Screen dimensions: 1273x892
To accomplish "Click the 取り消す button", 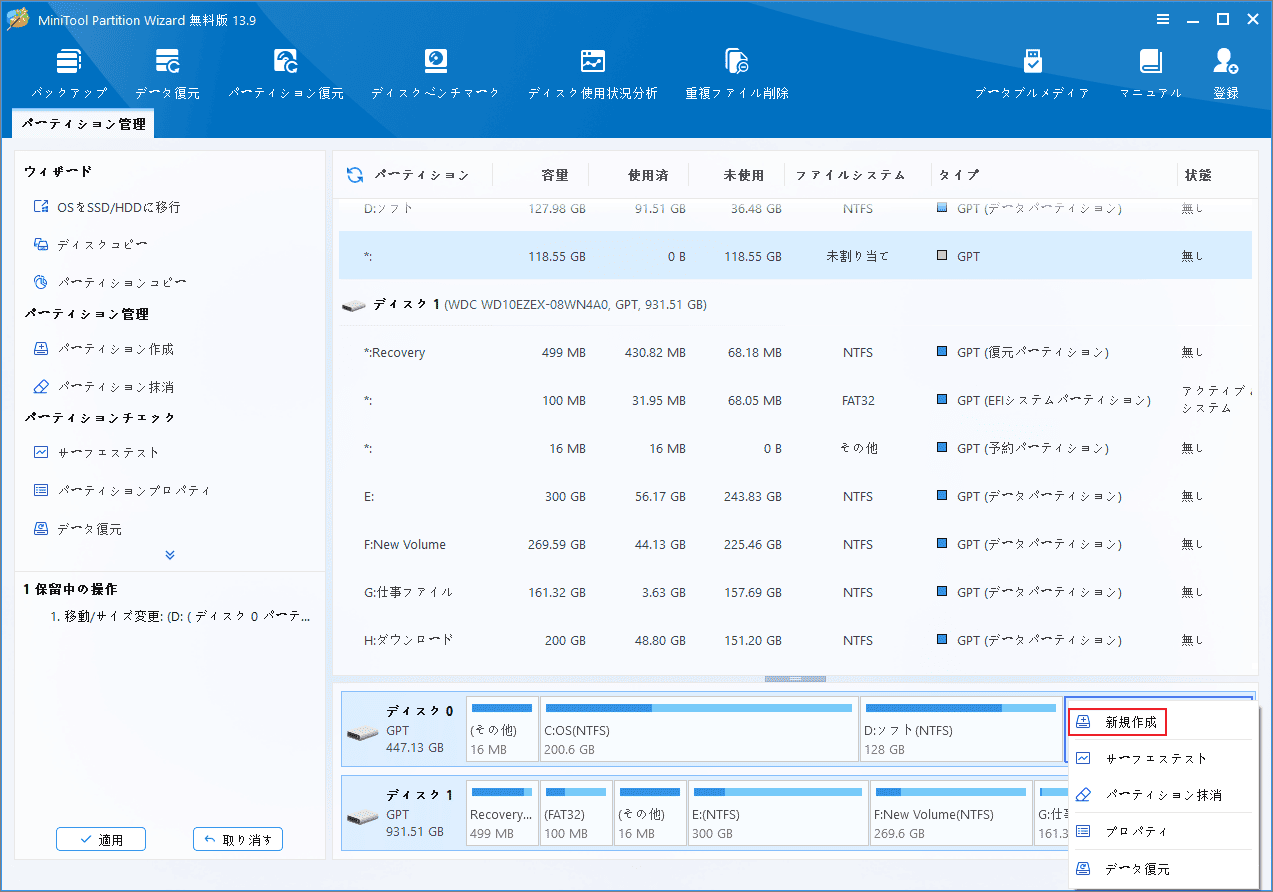I will 238,840.
